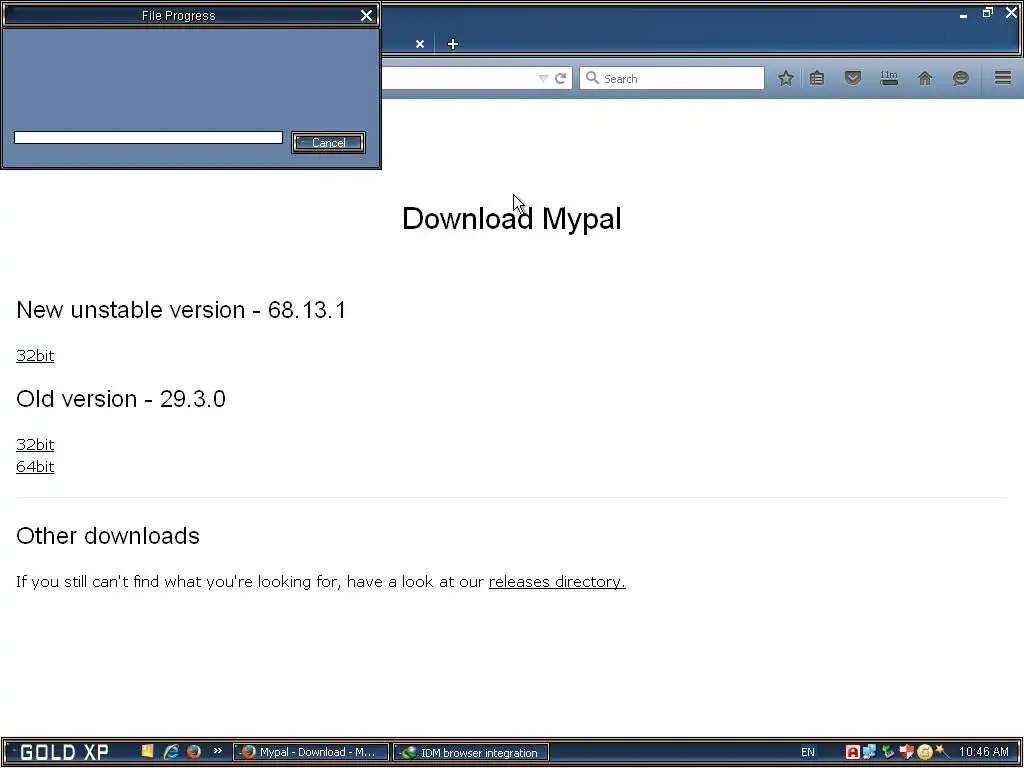Download 32bit of unstable version 68.13.1
This screenshot has width=1024, height=768.
35,355
